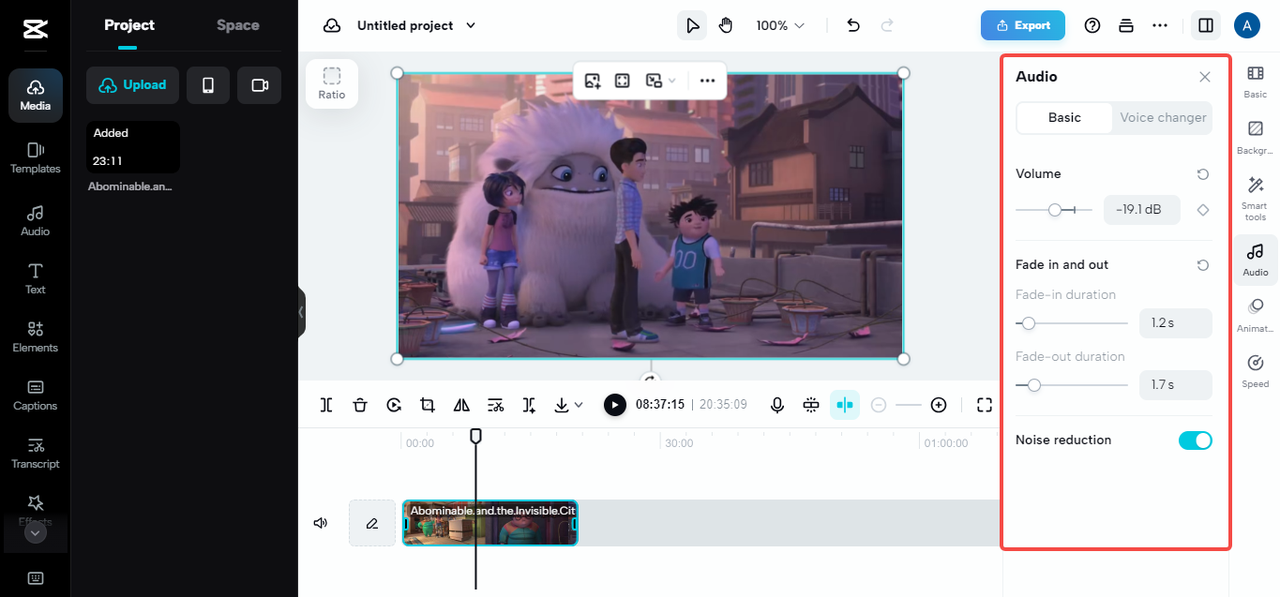1280x597 pixels.
Task: Click the mirror flip tool icon
Action: pyautogui.click(x=461, y=405)
